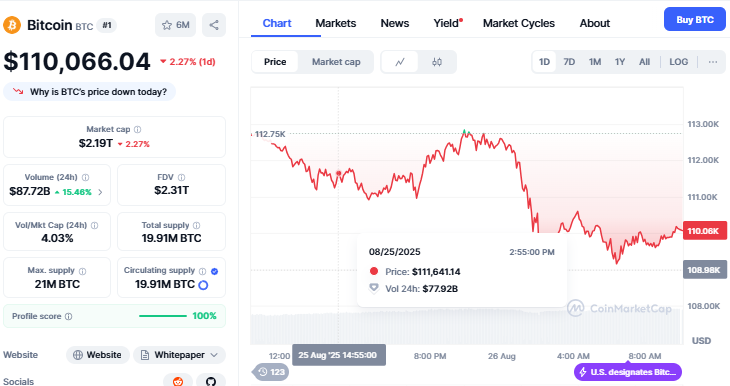Screen dimensions: 730x386
Task: Open the U.S. designates Bitc... news marker
Action: click(628, 372)
